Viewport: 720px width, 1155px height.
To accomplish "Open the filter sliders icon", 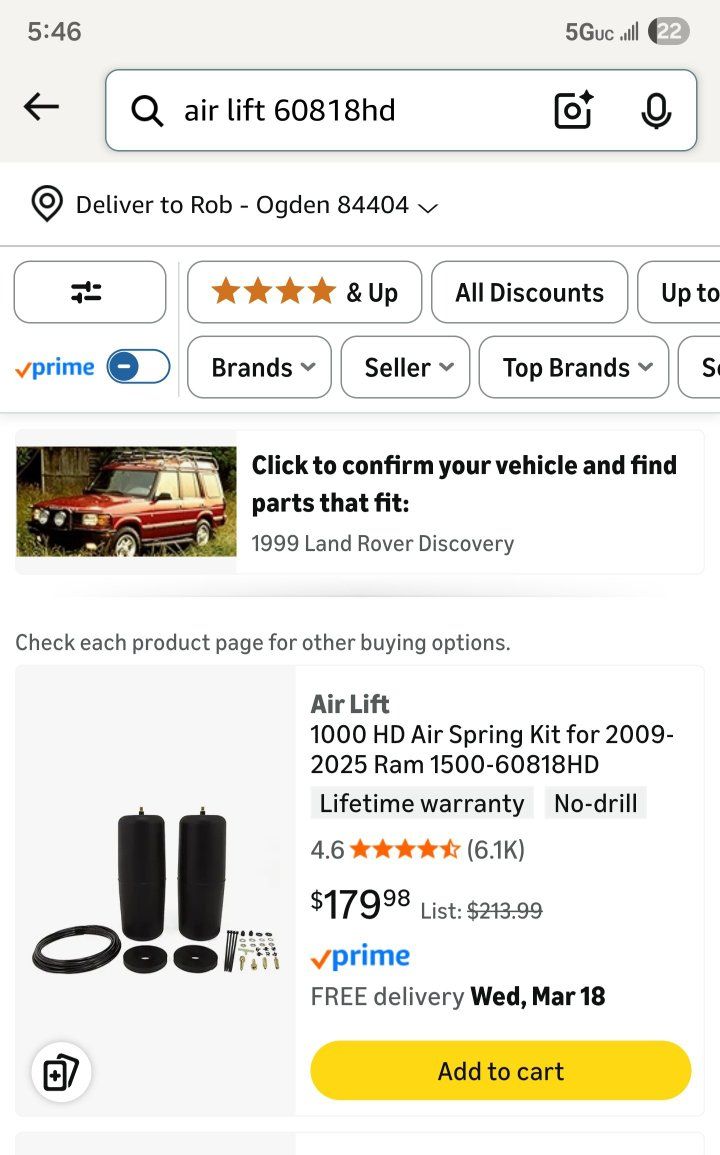I will 89,292.
